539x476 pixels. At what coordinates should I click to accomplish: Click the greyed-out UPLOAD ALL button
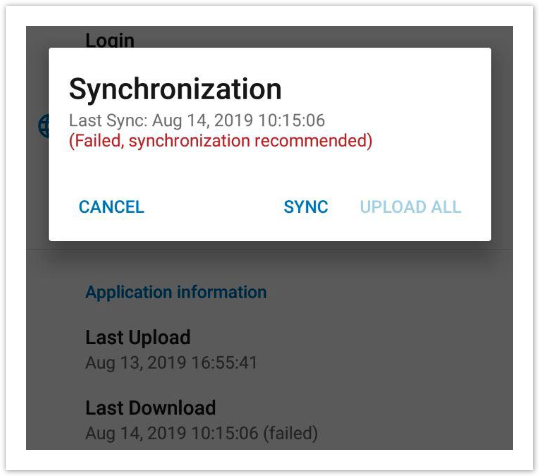(x=410, y=207)
